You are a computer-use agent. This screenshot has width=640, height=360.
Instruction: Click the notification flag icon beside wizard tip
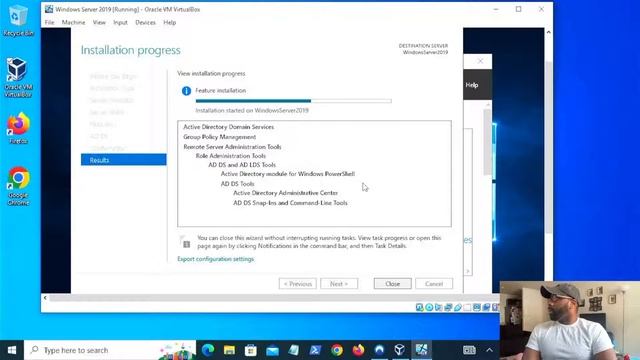point(185,242)
